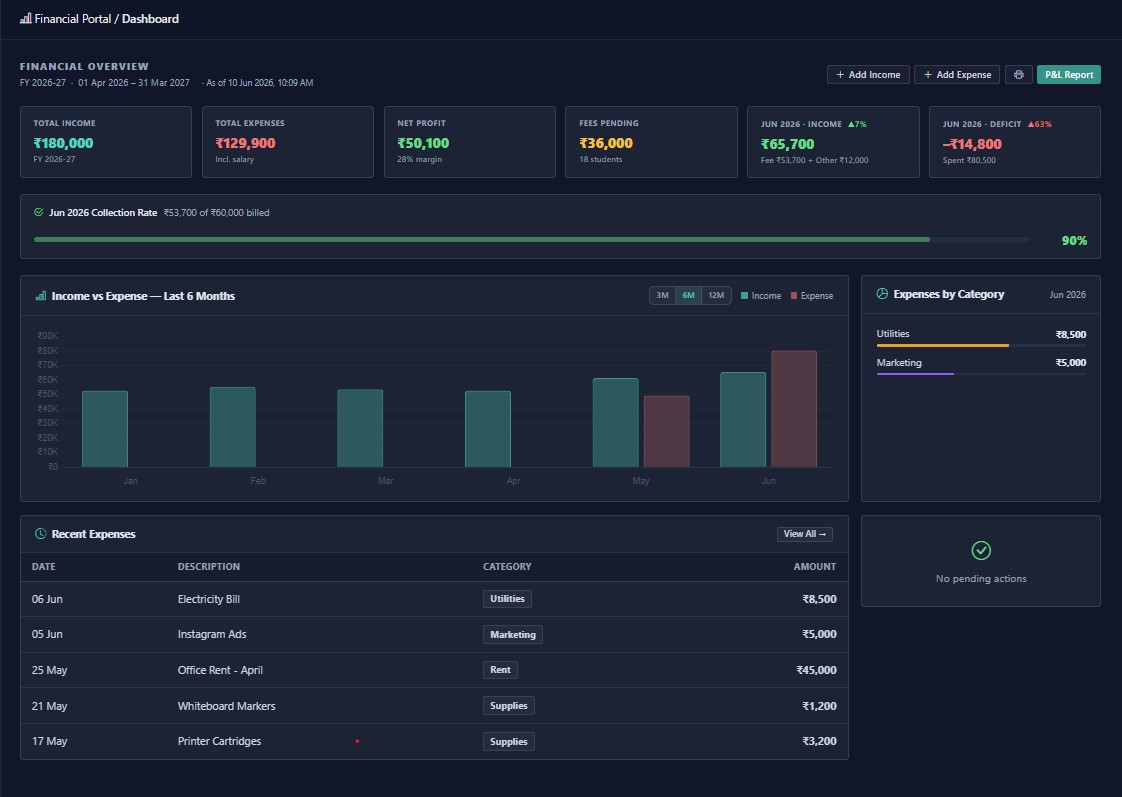Click the Printer Cartridges description
Viewport: 1122px width, 797px height.
click(x=219, y=741)
